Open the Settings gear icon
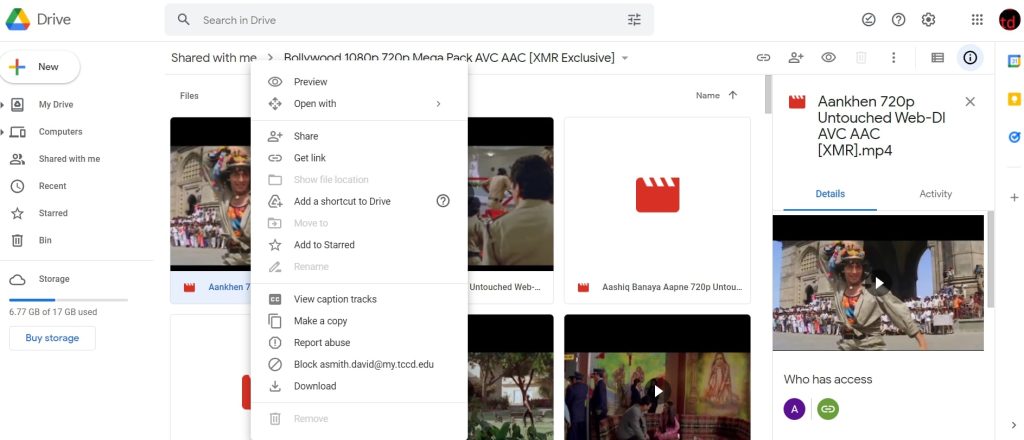Viewport: 1024px width, 440px height. point(928,20)
